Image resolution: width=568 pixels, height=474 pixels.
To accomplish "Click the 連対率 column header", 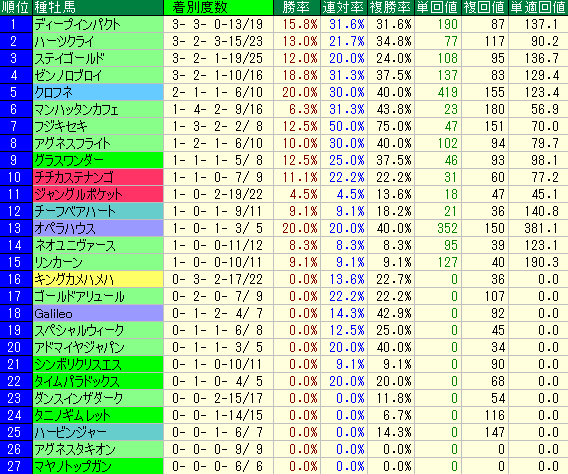I will tap(344, 7).
